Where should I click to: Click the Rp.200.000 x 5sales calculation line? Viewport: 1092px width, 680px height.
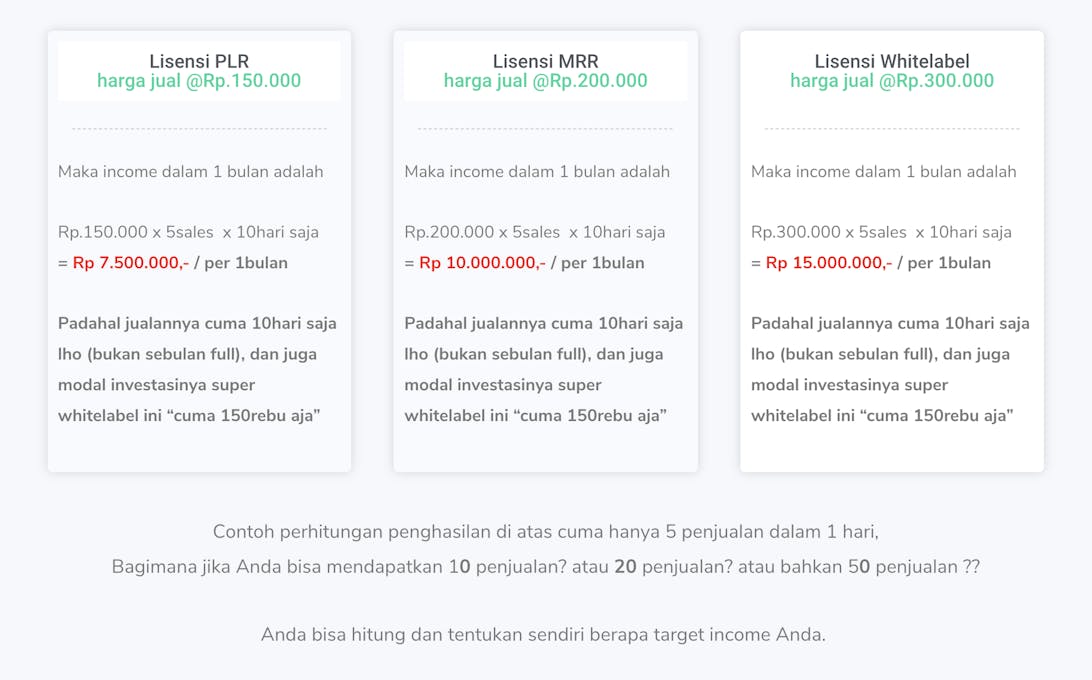point(534,232)
